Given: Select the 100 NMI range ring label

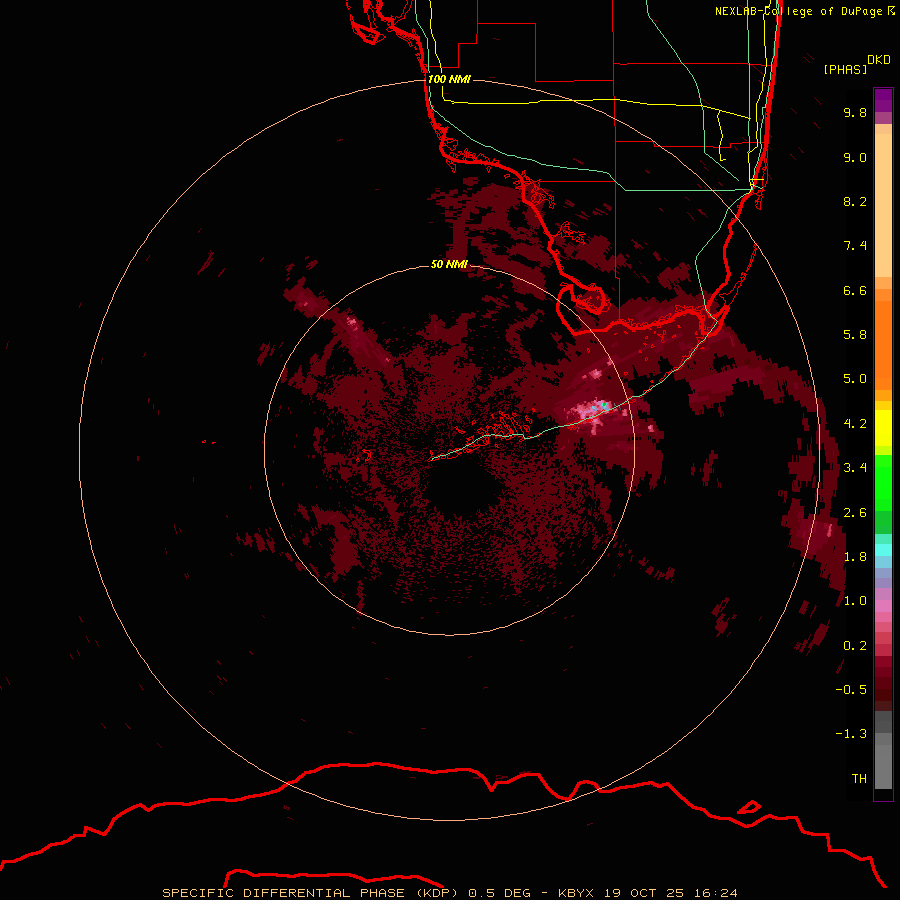Looking at the screenshot, I should (449, 79).
